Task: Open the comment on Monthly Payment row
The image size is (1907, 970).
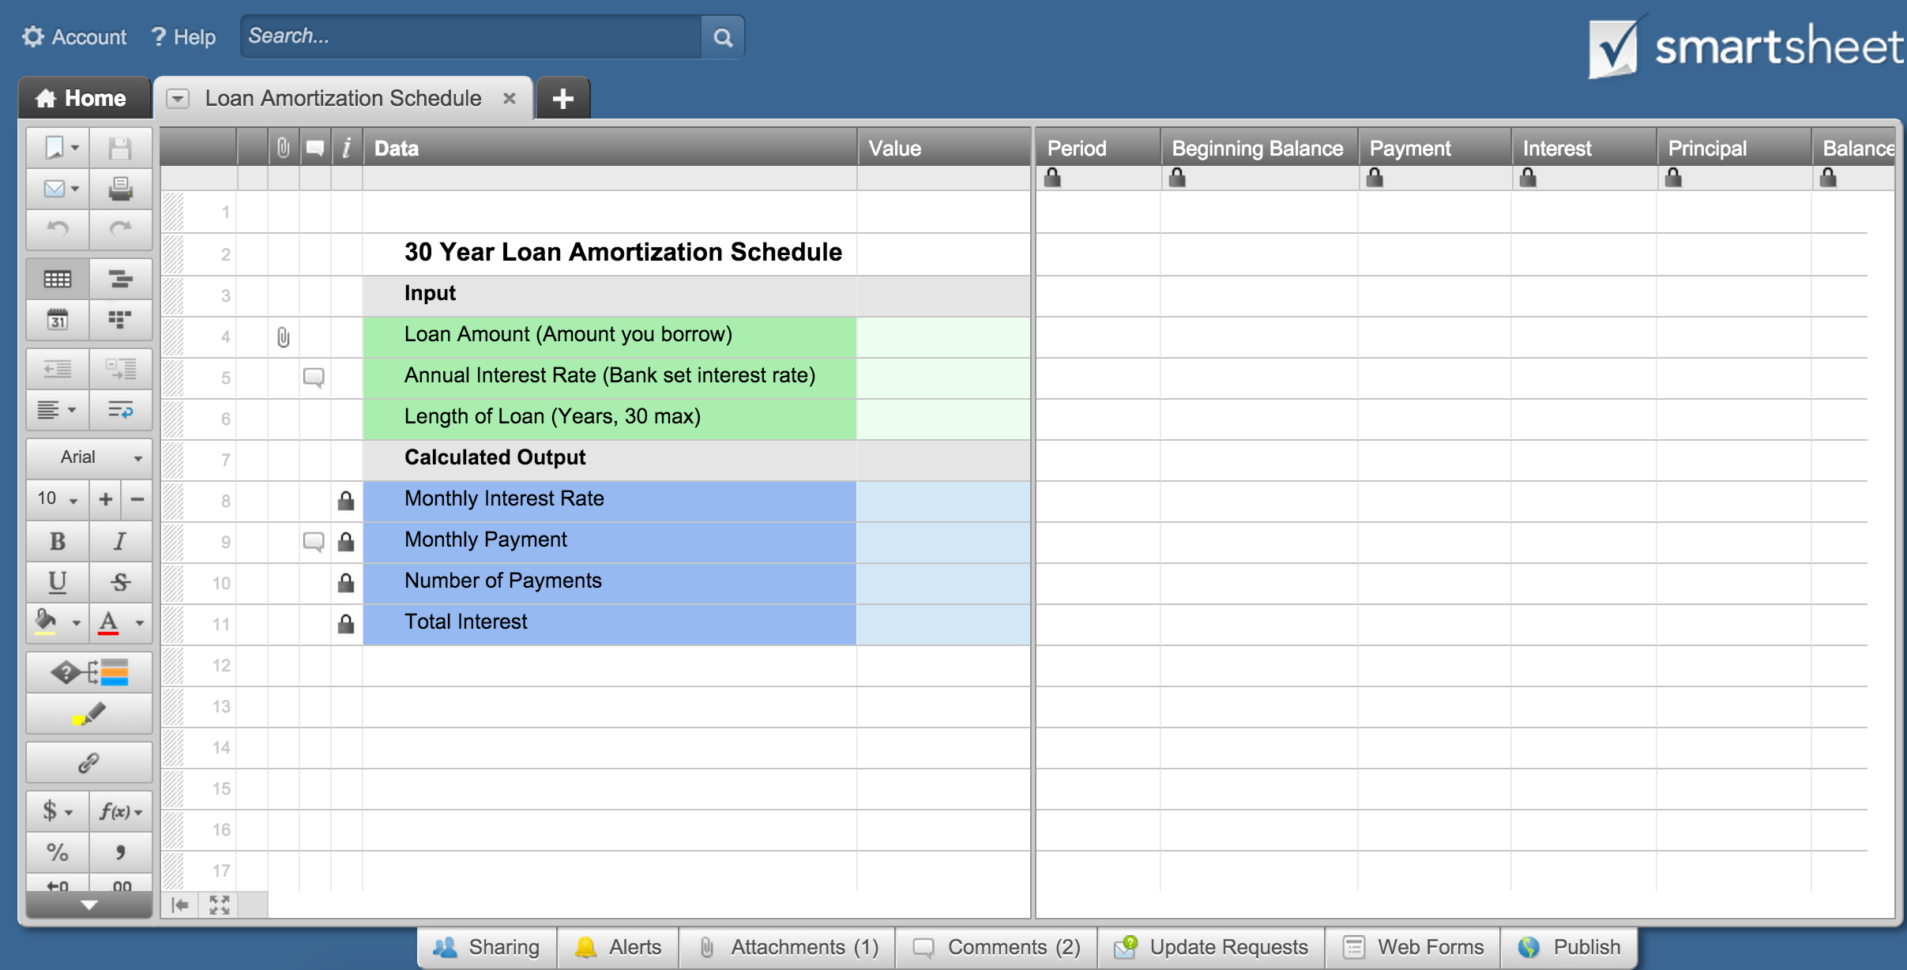Action: 313,541
